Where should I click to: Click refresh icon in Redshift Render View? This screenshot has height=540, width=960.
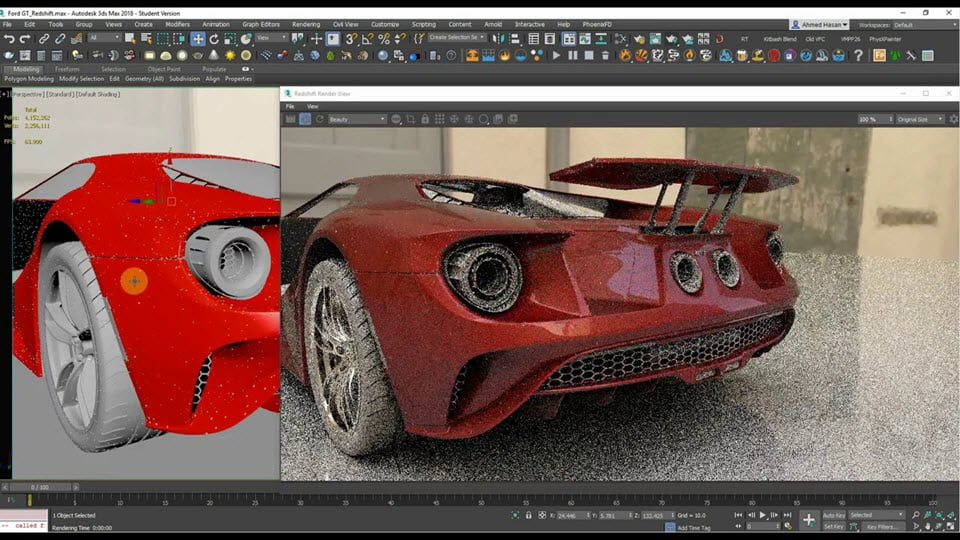320,119
